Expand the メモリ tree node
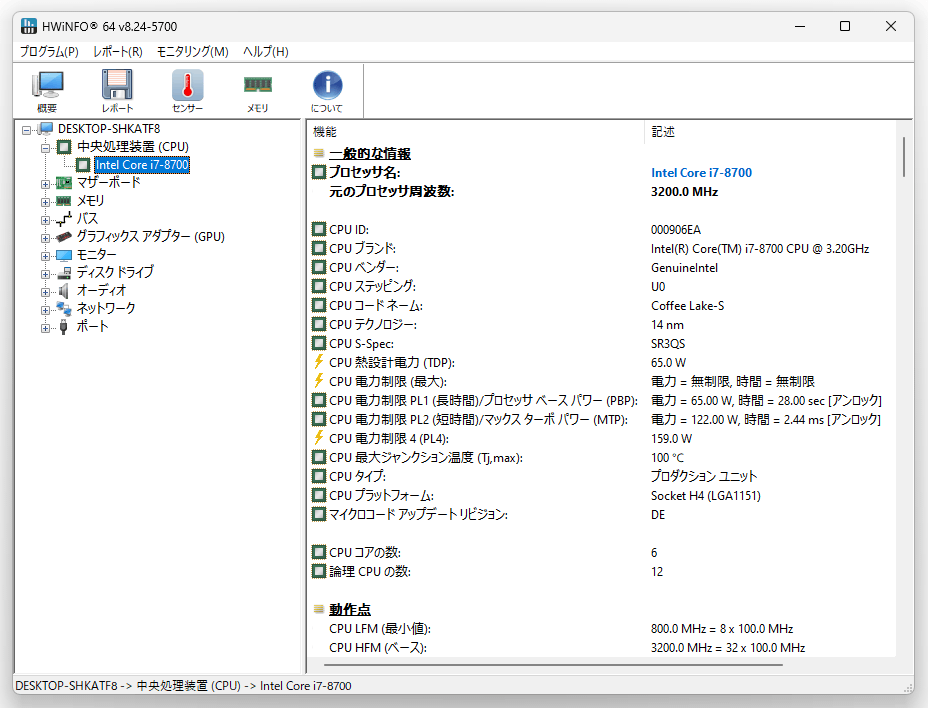 (46, 202)
